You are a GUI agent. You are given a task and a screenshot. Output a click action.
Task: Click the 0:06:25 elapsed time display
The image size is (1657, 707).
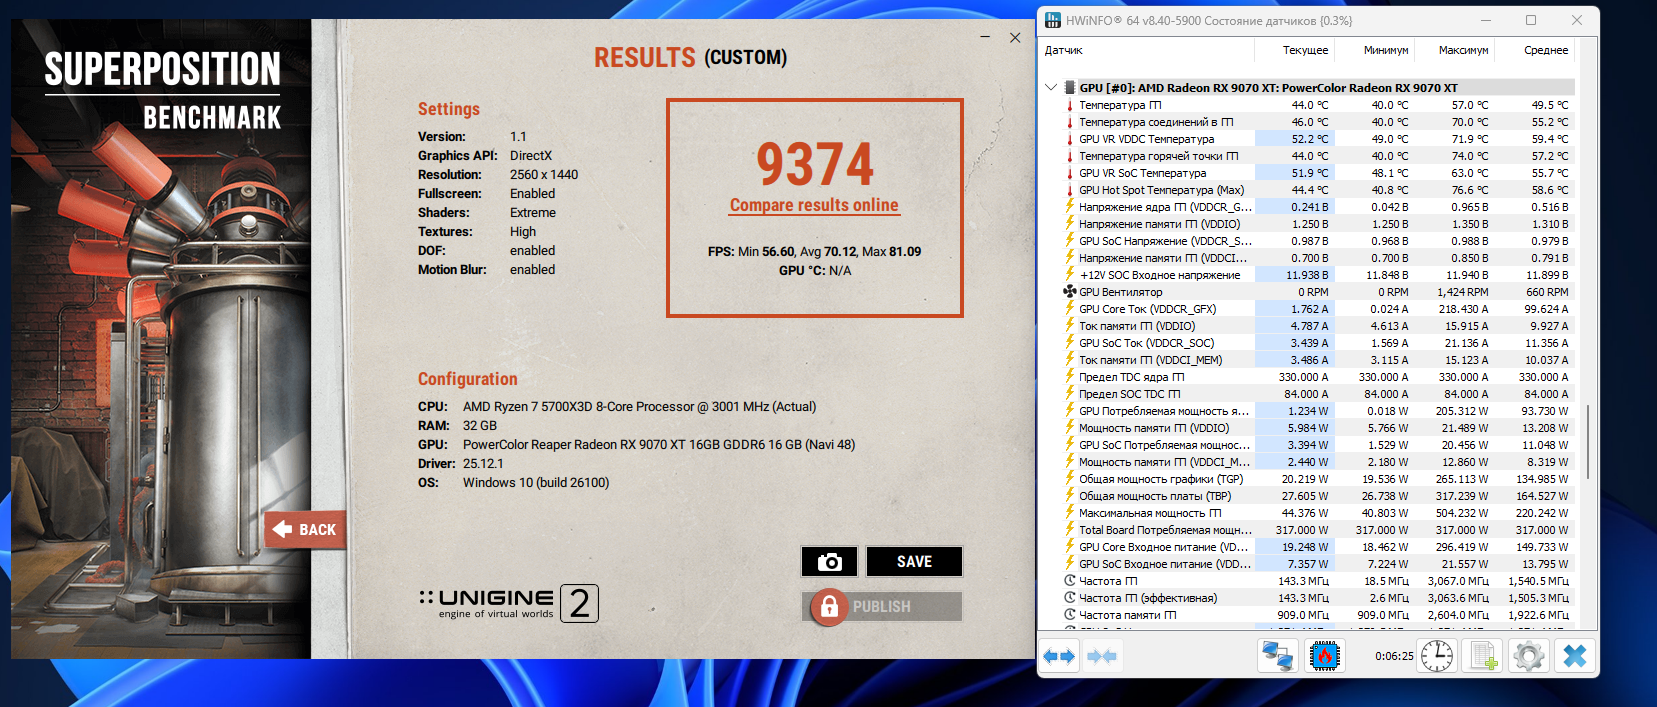pyautogui.click(x=1394, y=657)
